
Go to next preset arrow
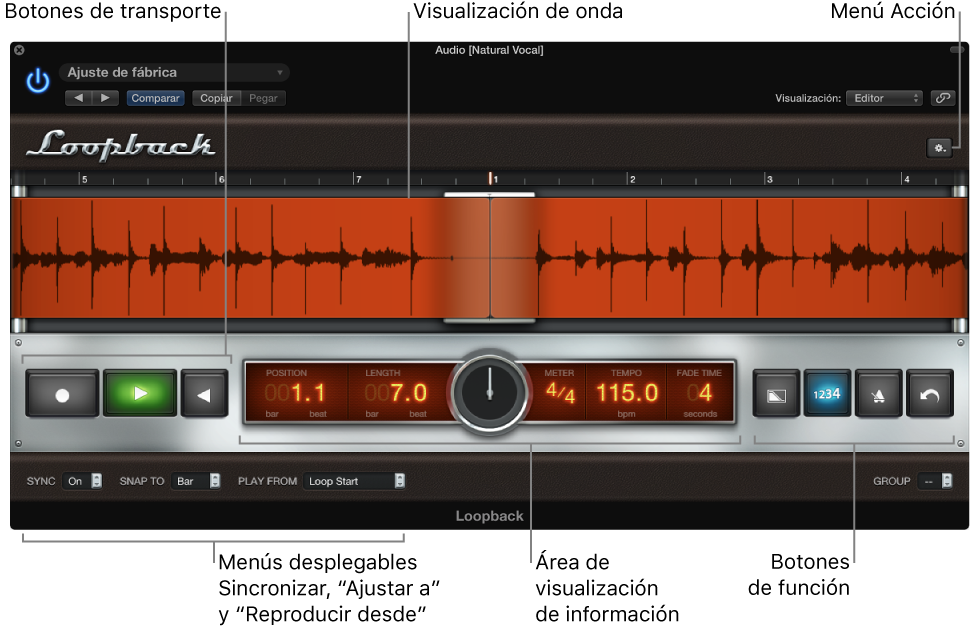click(x=105, y=98)
